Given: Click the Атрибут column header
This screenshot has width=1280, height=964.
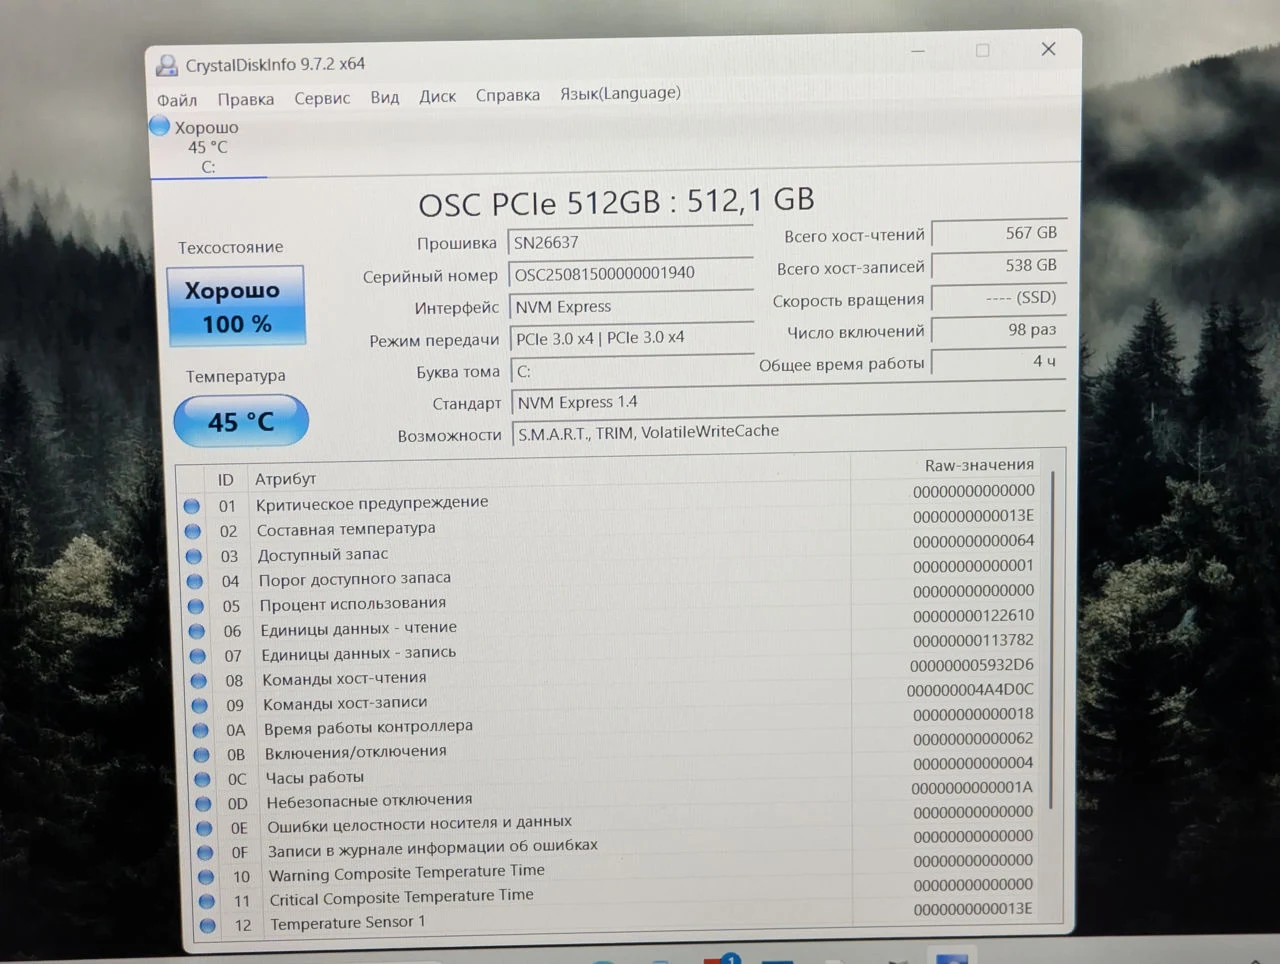Looking at the screenshot, I should point(285,479).
